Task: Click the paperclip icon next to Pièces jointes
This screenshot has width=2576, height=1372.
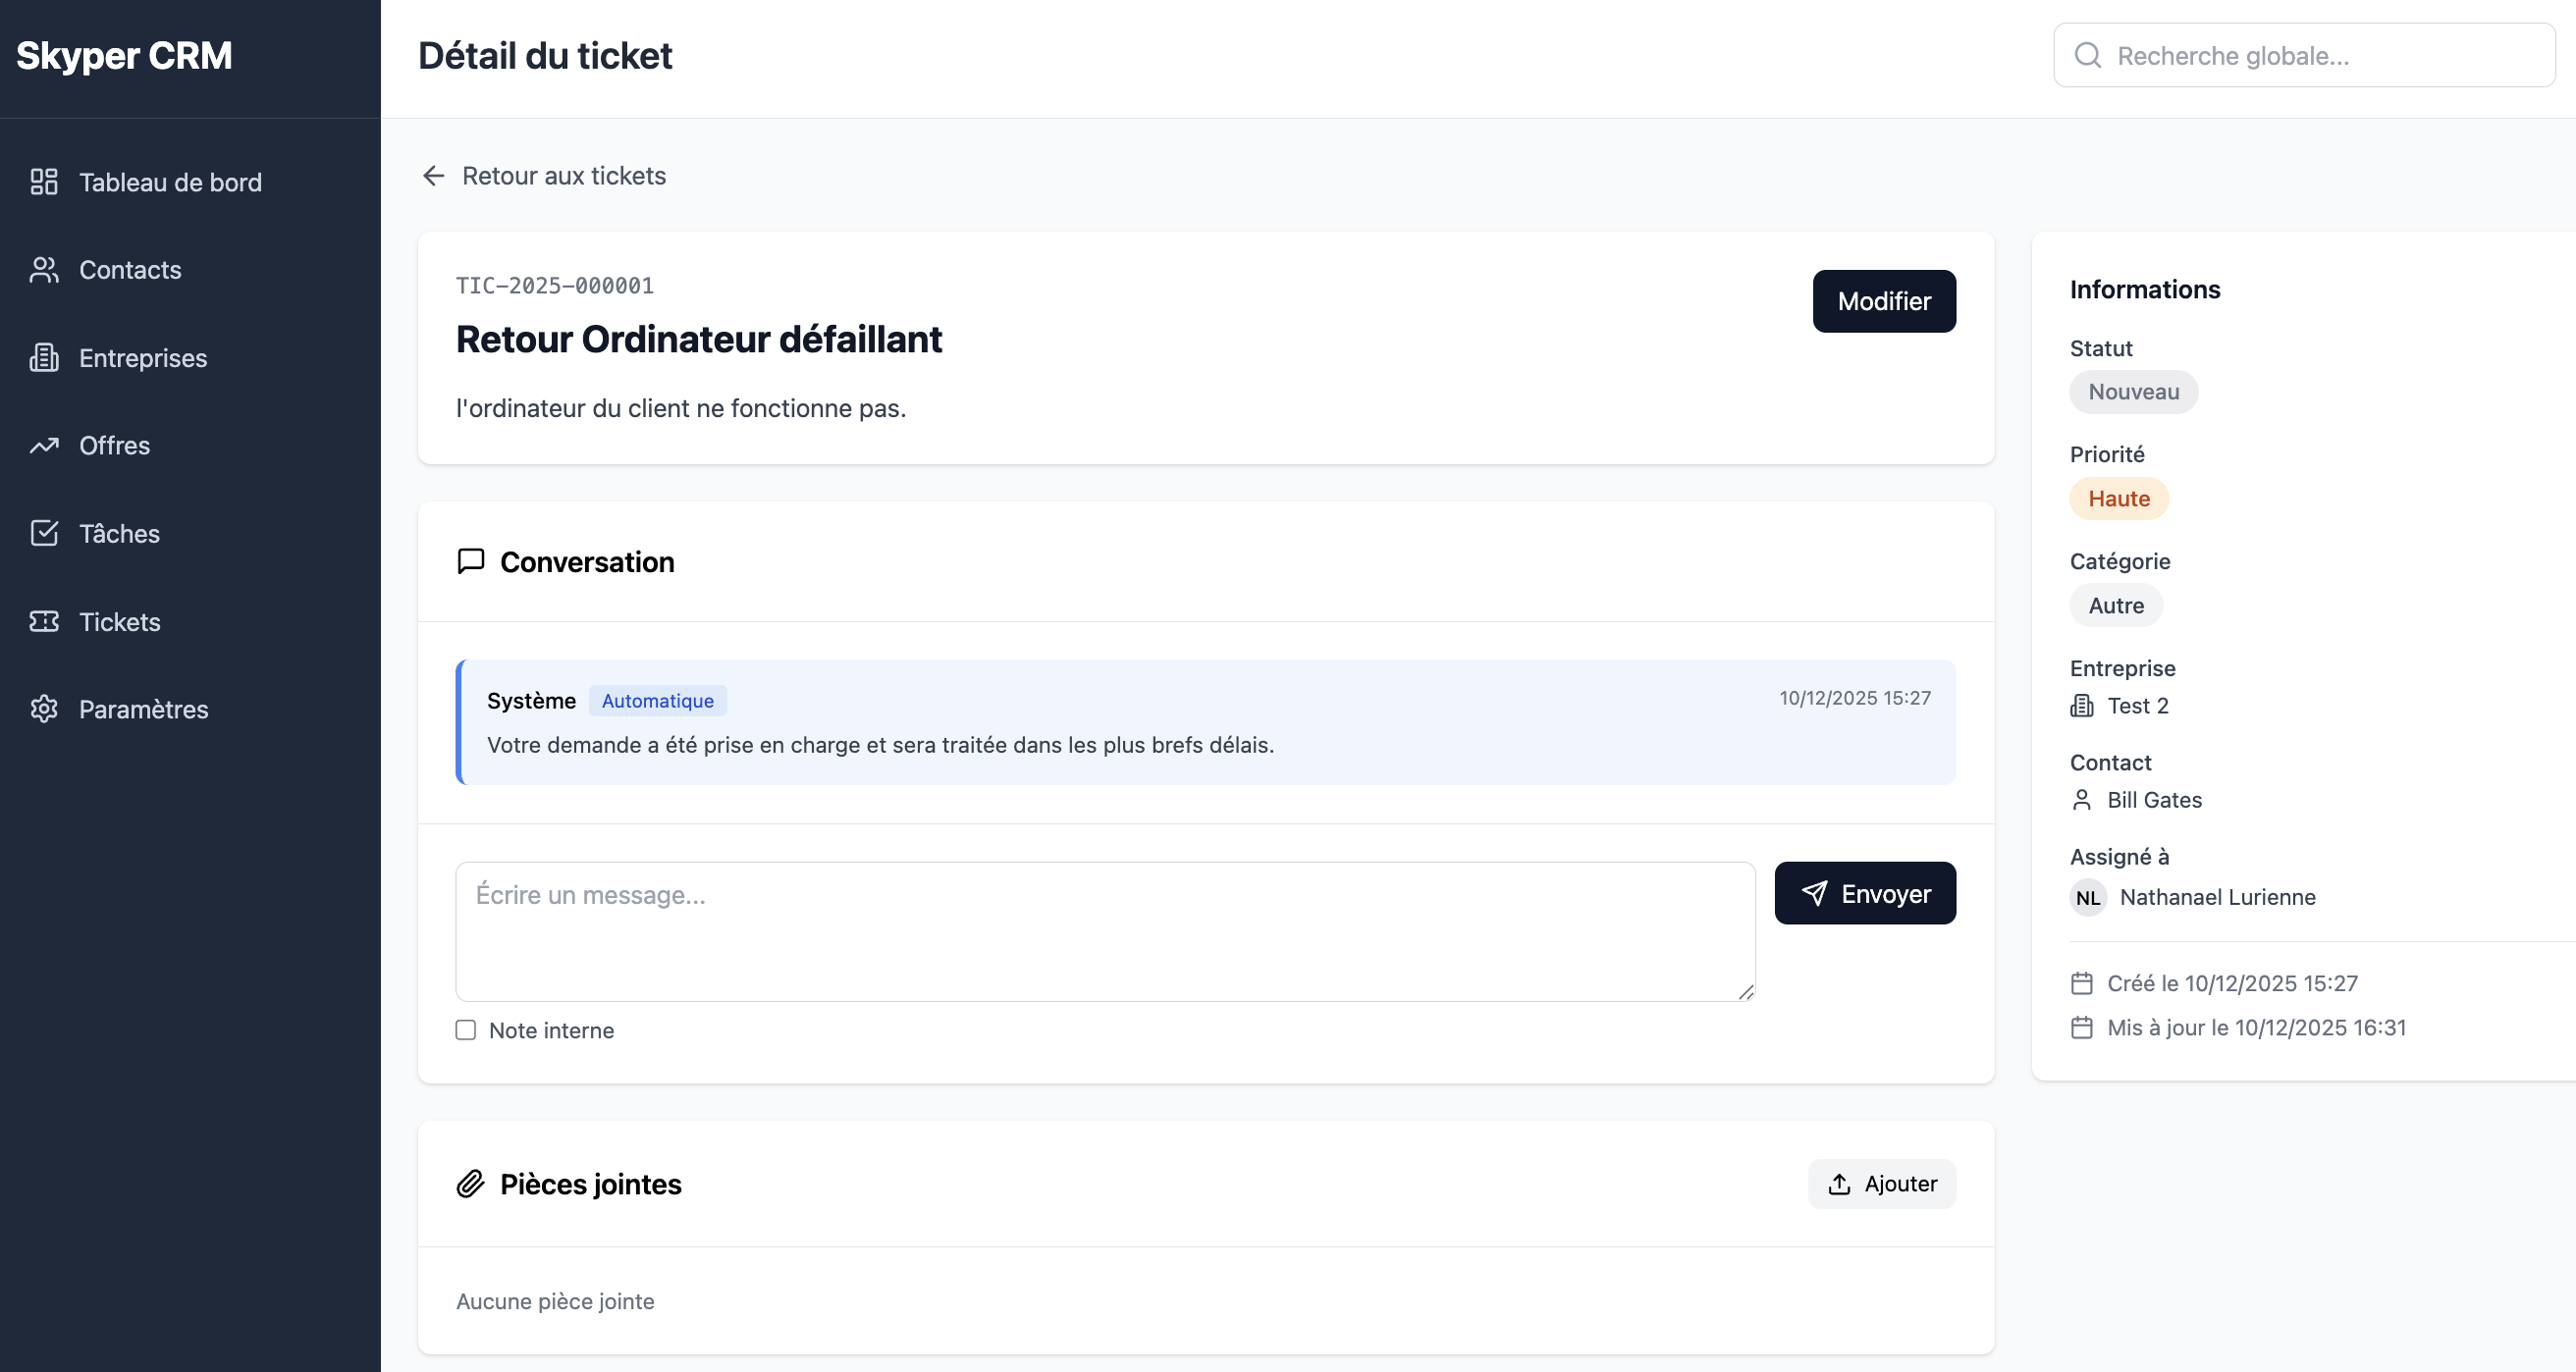Action: tap(471, 1184)
